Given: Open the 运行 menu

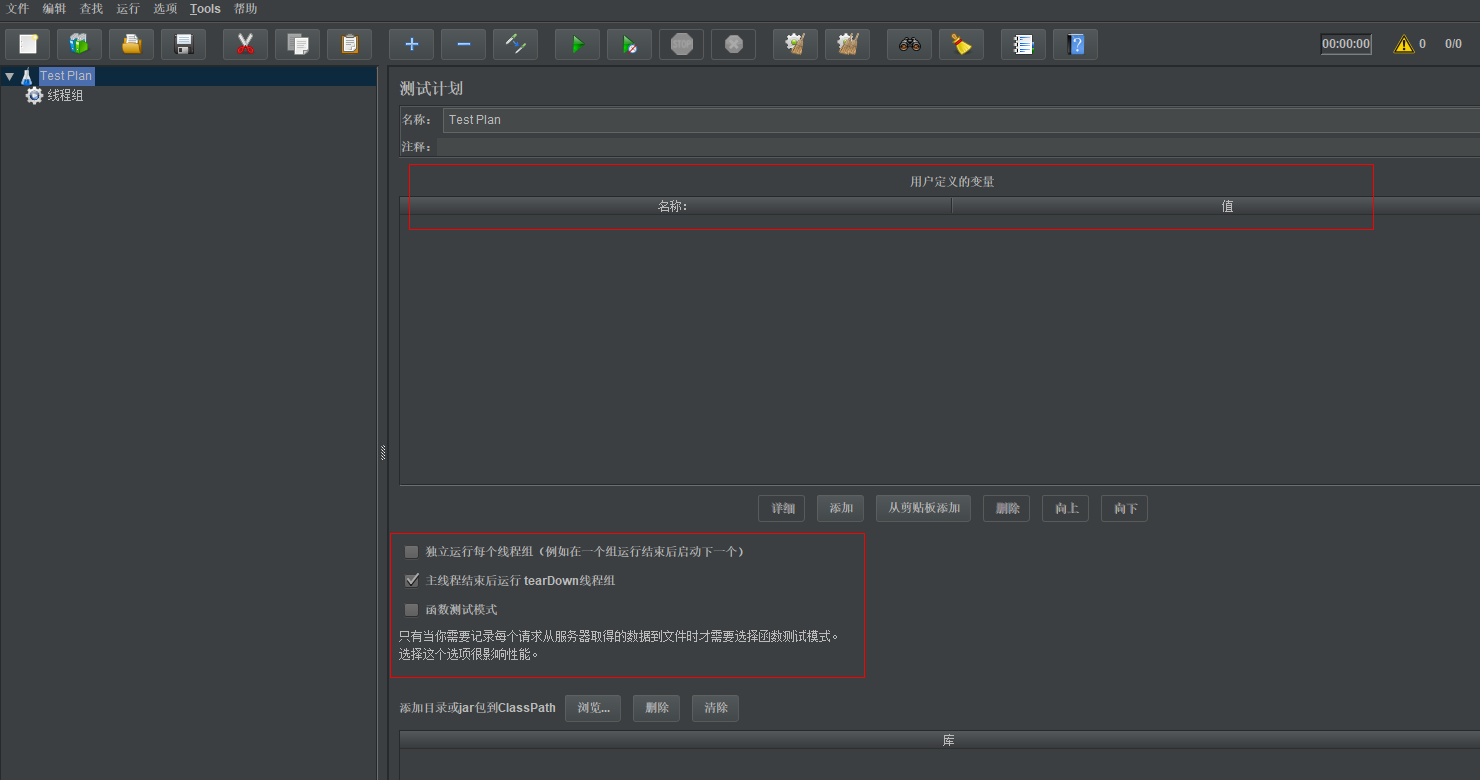Looking at the screenshot, I should [128, 9].
